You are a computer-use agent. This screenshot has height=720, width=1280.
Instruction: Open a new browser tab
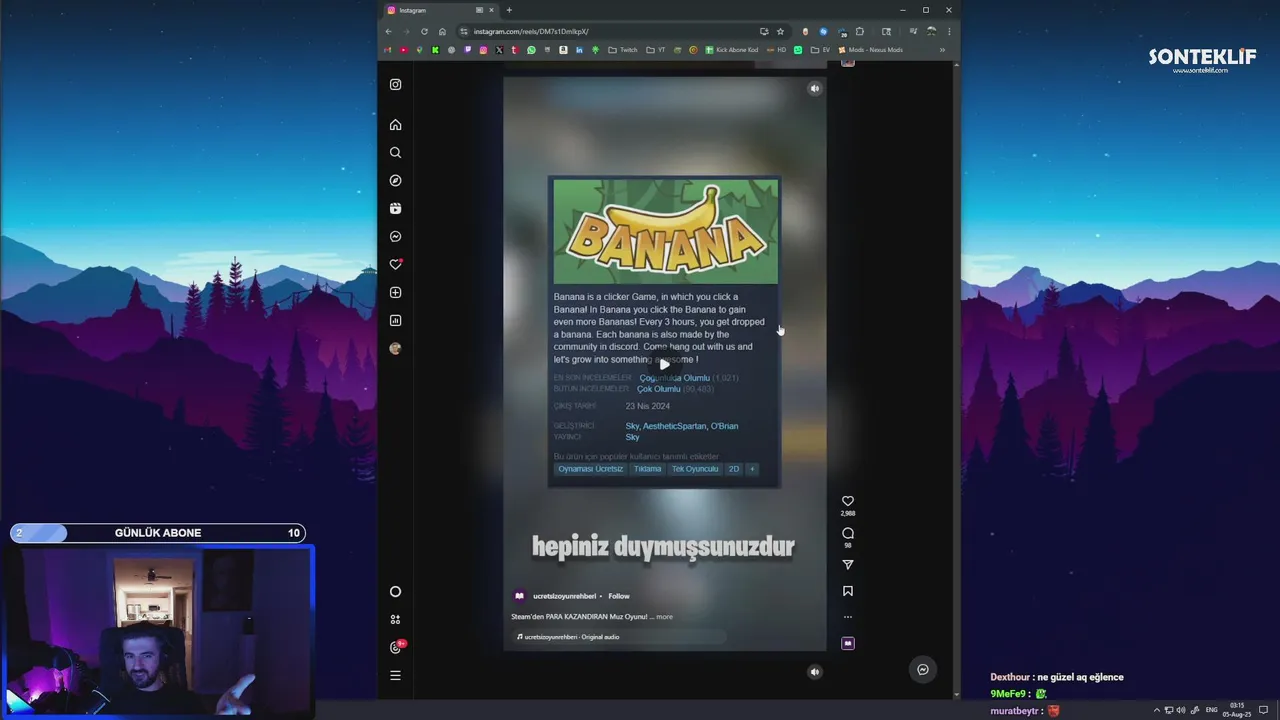[x=509, y=10]
